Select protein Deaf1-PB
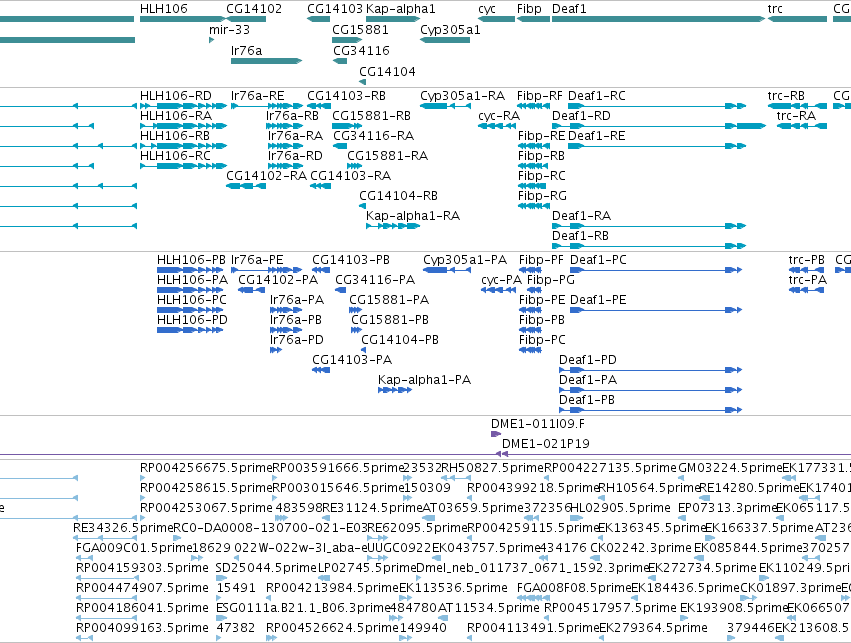The height and width of the screenshot is (643, 851). click(x=651, y=410)
